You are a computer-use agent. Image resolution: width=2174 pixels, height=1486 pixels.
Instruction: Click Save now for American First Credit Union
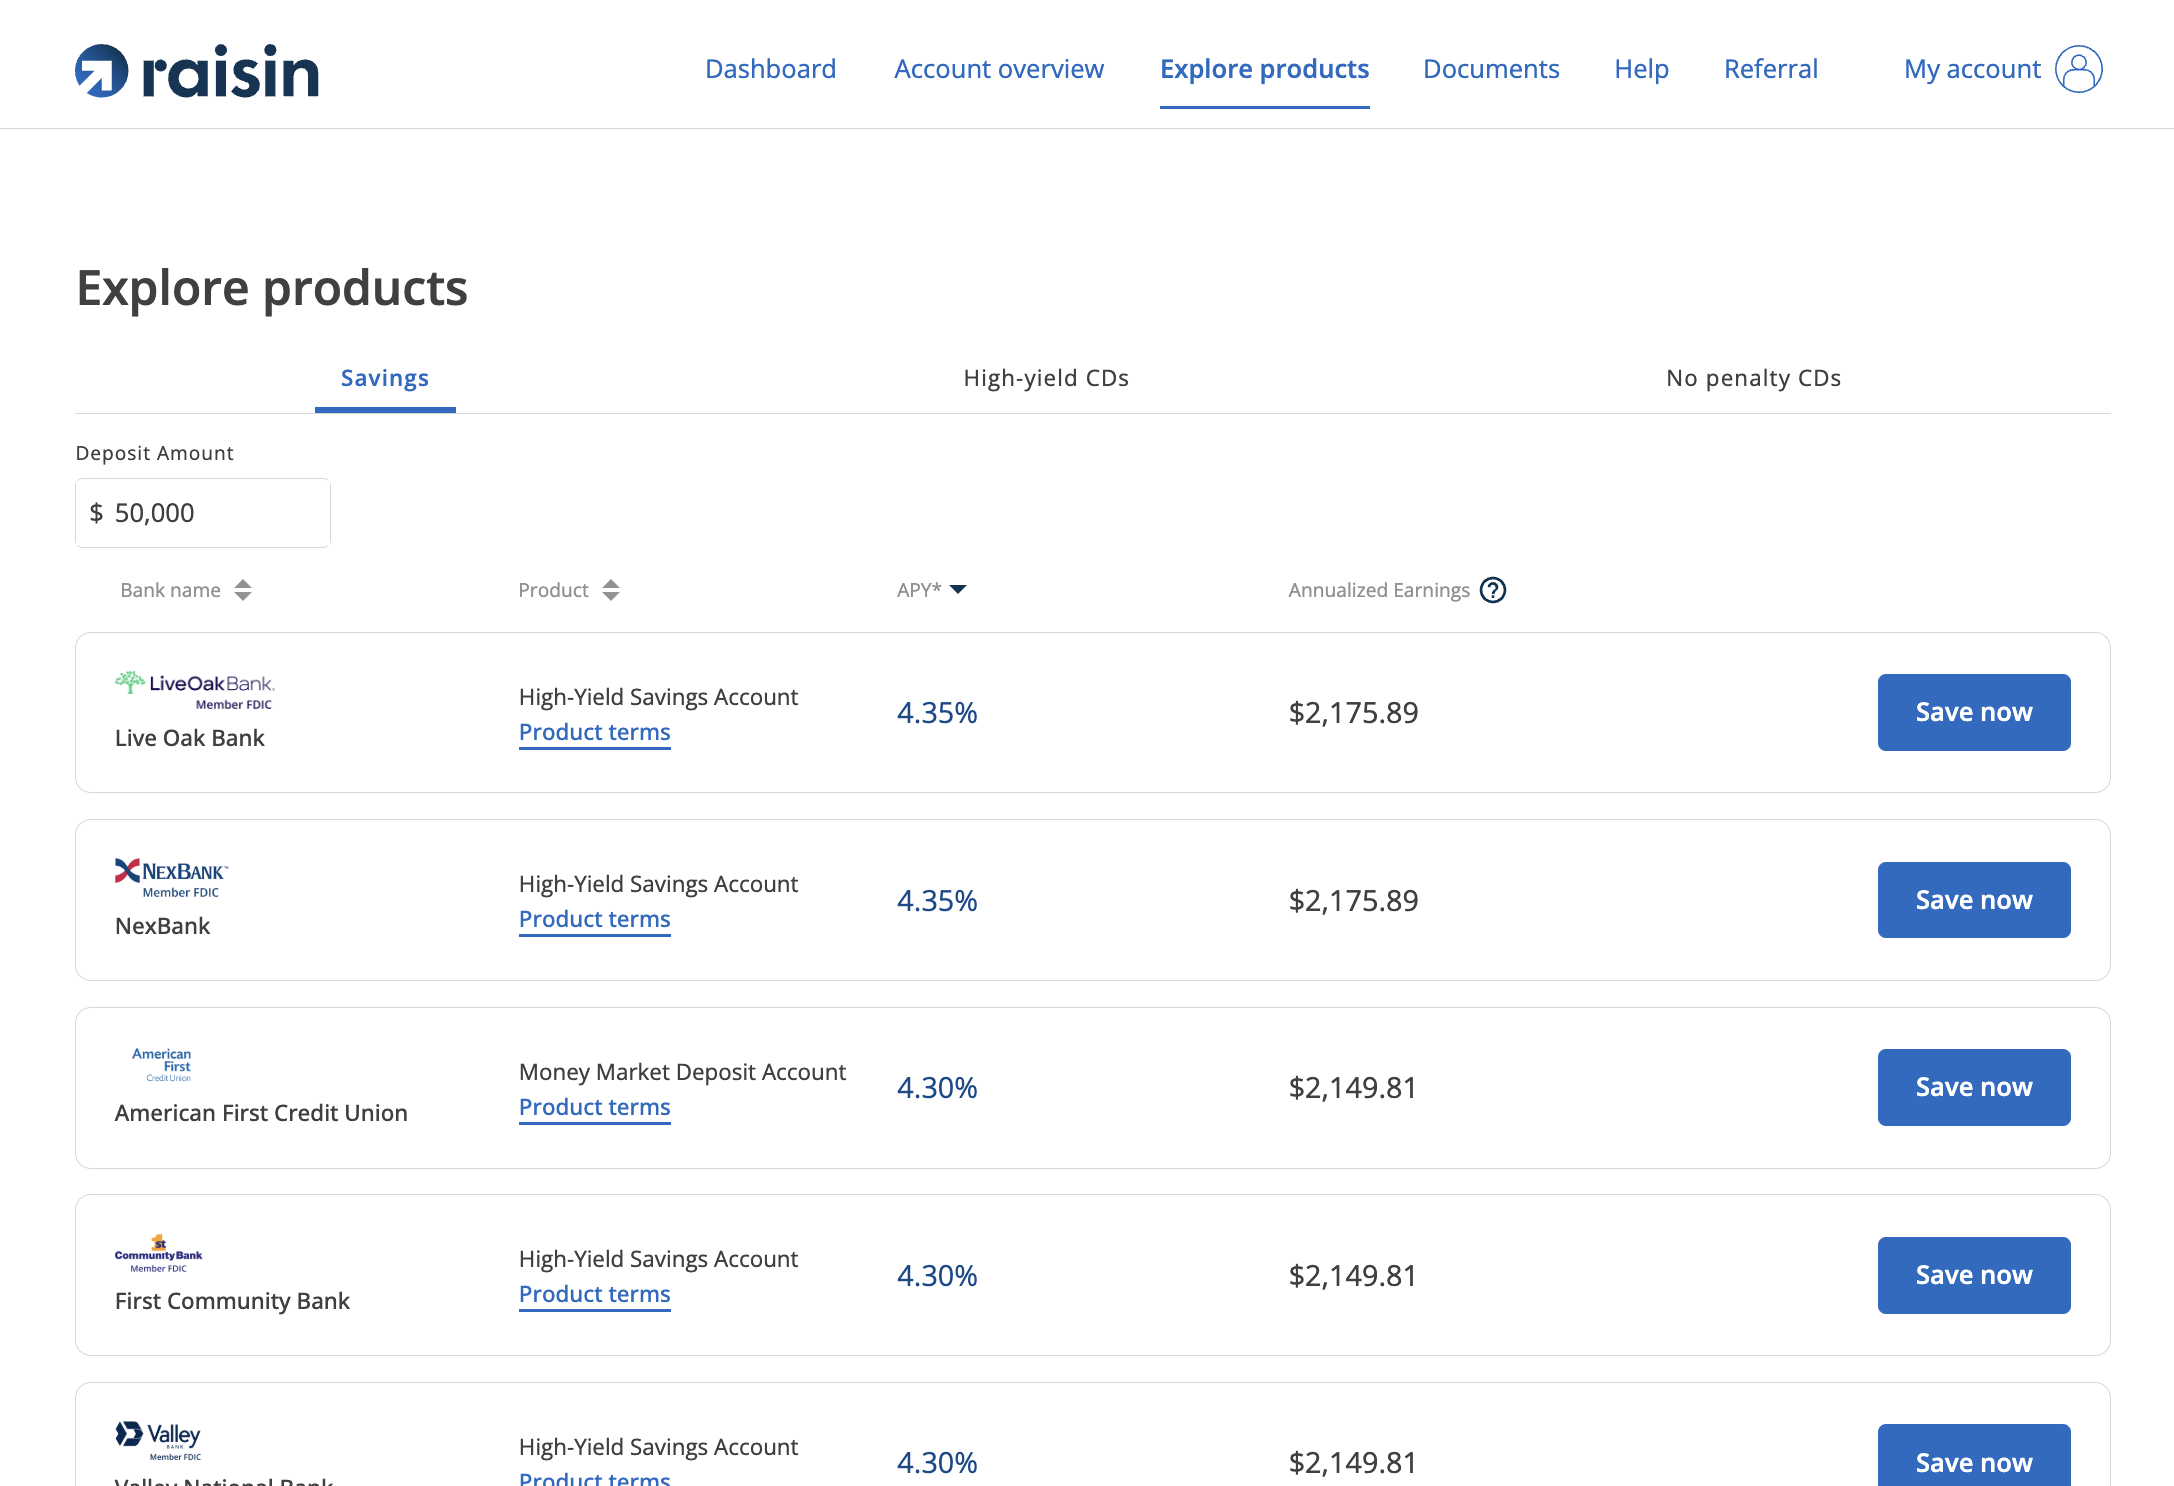[x=1974, y=1087]
